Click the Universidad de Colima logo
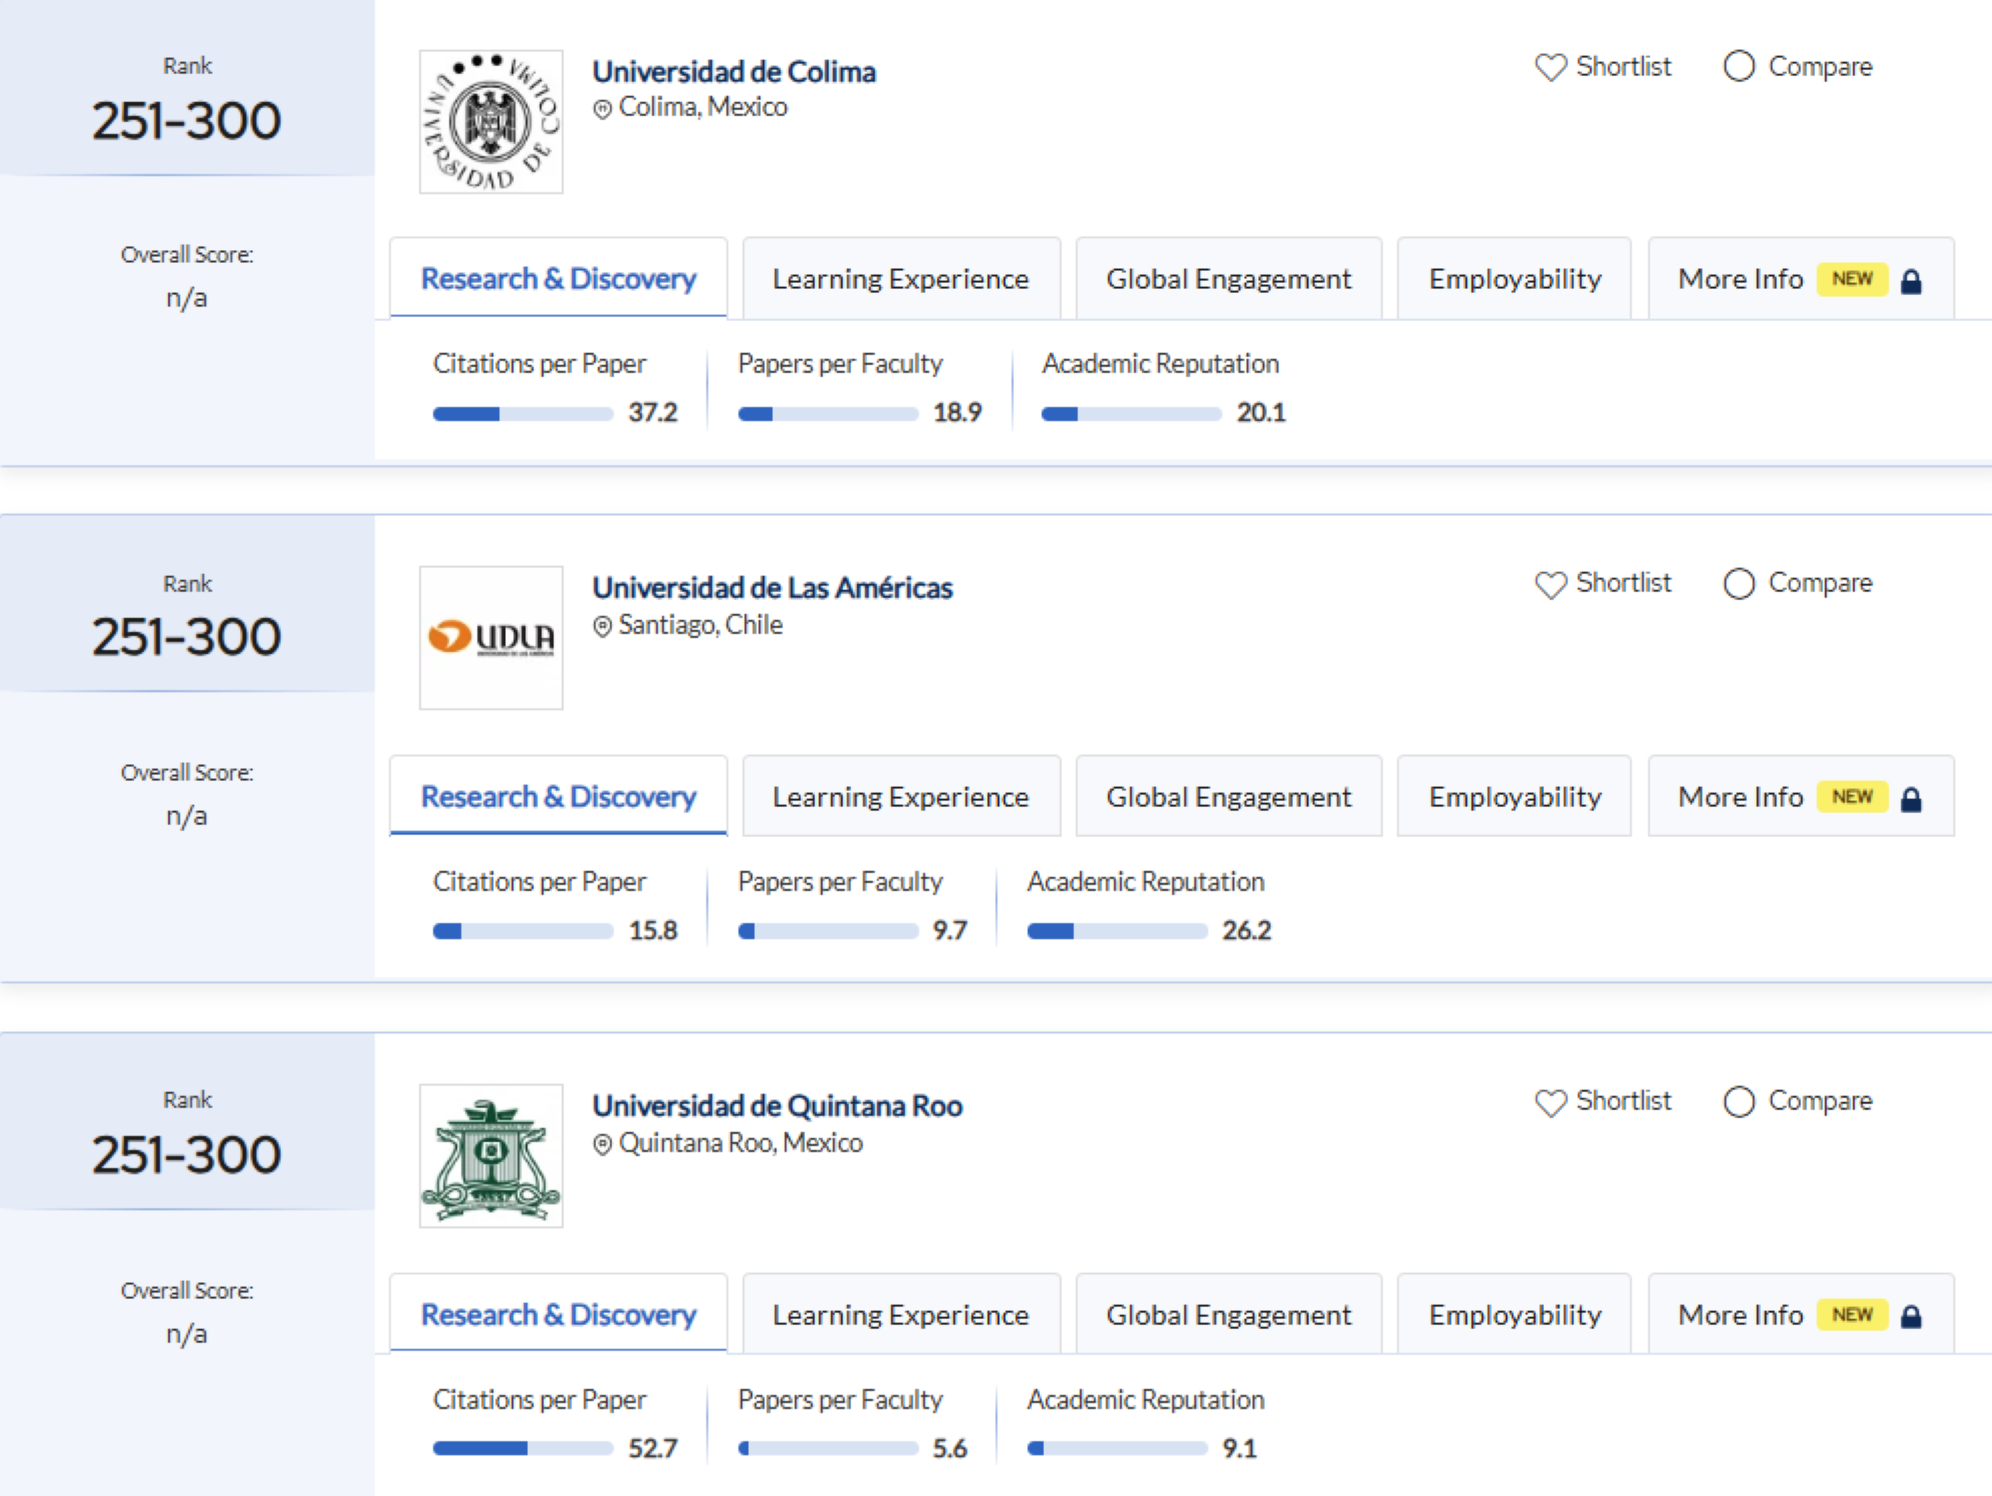The height and width of the screenshot is (1496, 1992). click(491, 122)
